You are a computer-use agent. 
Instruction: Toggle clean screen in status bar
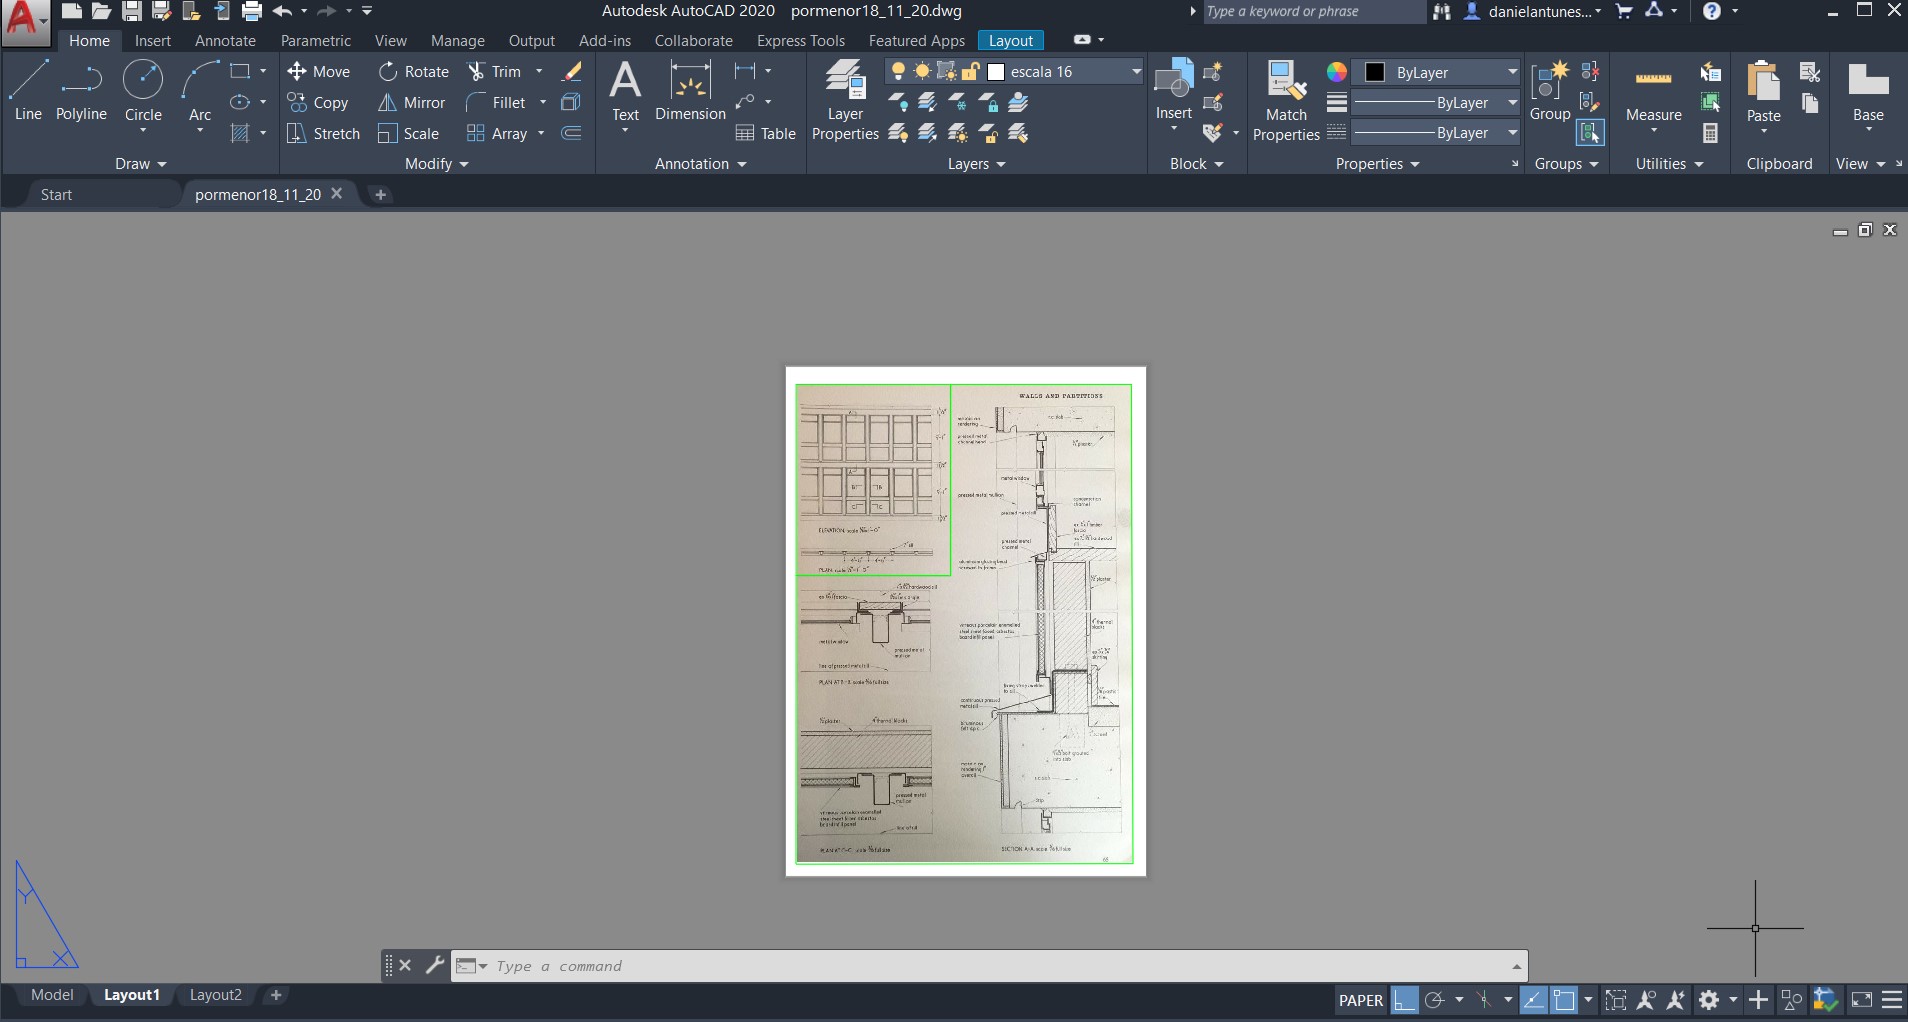(1861, 999)
